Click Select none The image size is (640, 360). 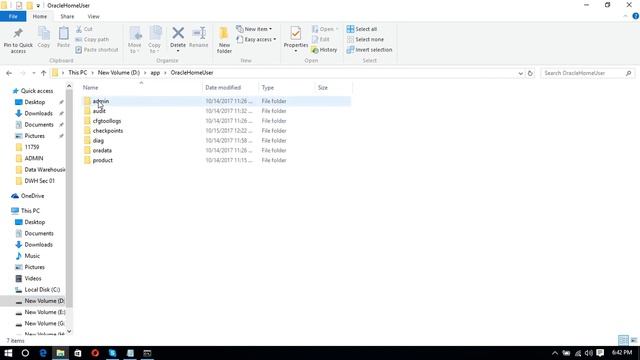(365, 40)
